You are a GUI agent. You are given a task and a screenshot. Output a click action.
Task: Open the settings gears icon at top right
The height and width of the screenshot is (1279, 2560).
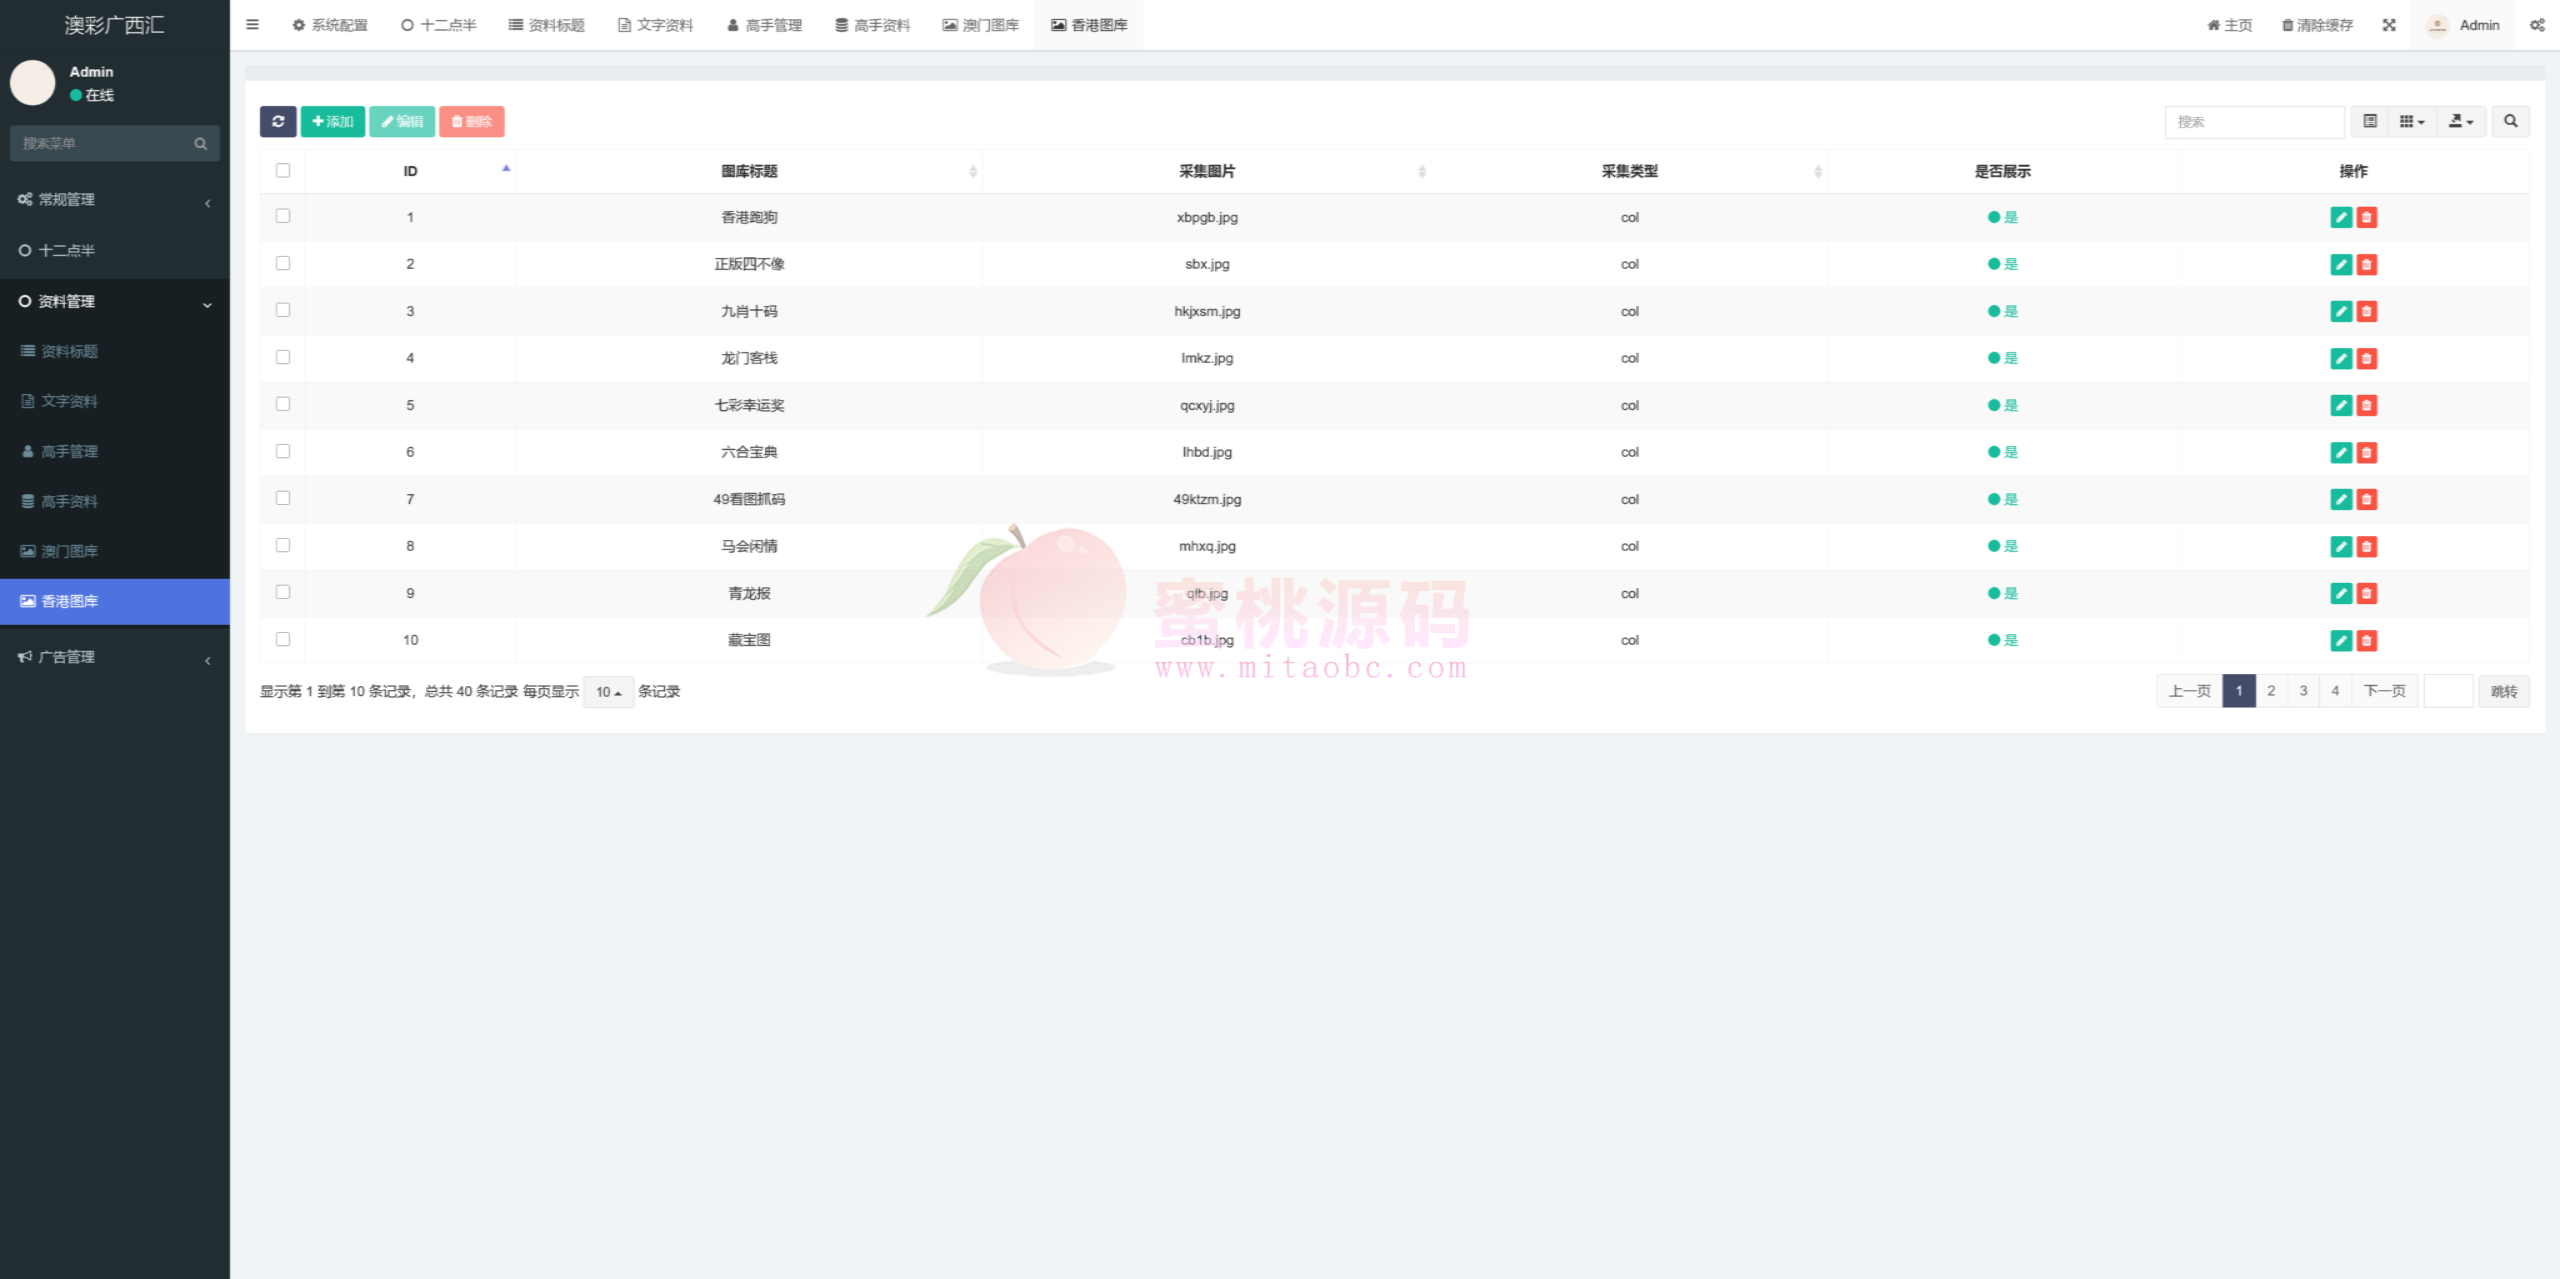[x=2537, y=25]
